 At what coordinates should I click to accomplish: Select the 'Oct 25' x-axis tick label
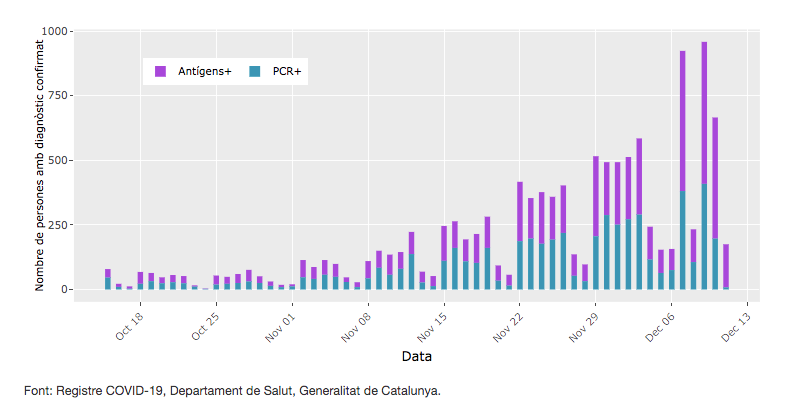[x=205, y=326]
